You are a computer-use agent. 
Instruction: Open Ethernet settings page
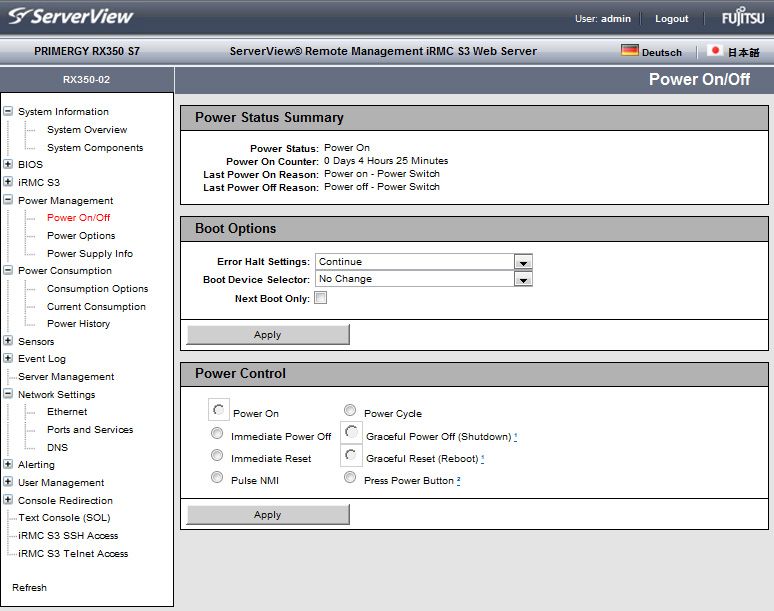pyautogui.click(x=67, y=412)
